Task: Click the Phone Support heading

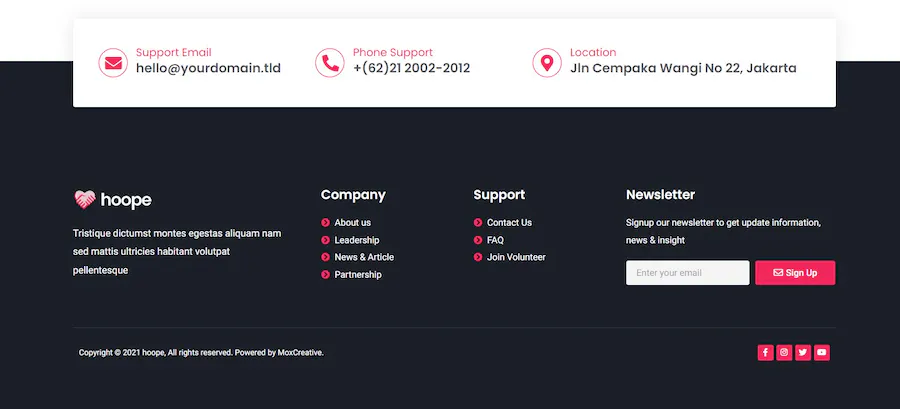Action: (393, 52)
